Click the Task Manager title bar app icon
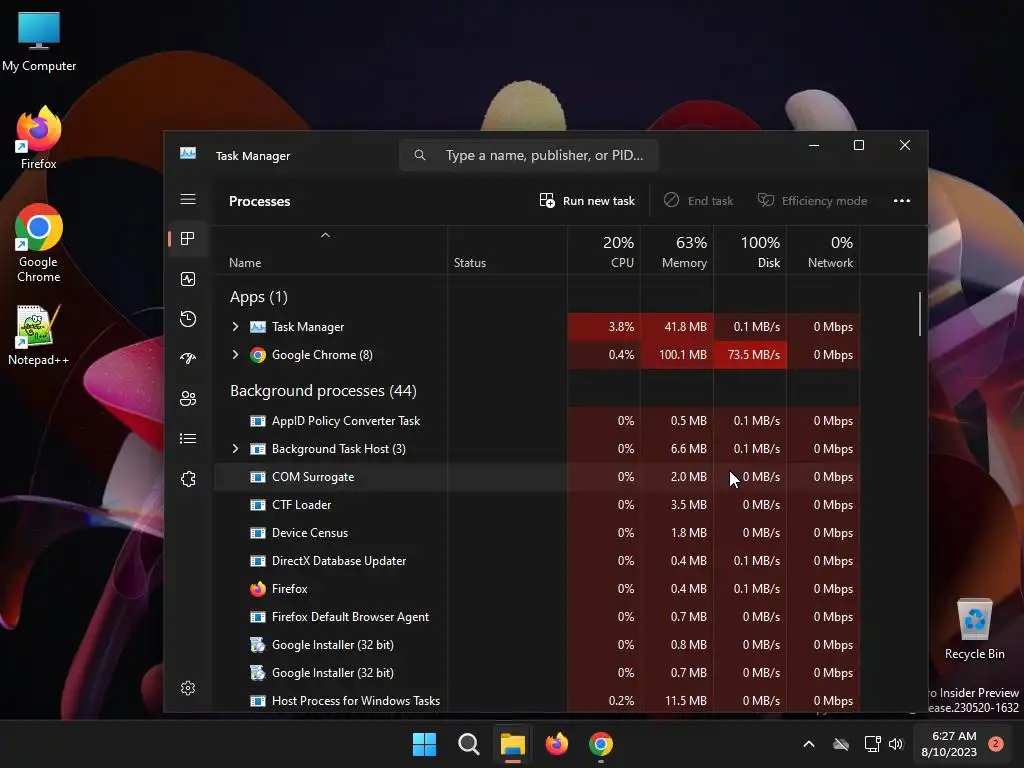 pos(188,153)
